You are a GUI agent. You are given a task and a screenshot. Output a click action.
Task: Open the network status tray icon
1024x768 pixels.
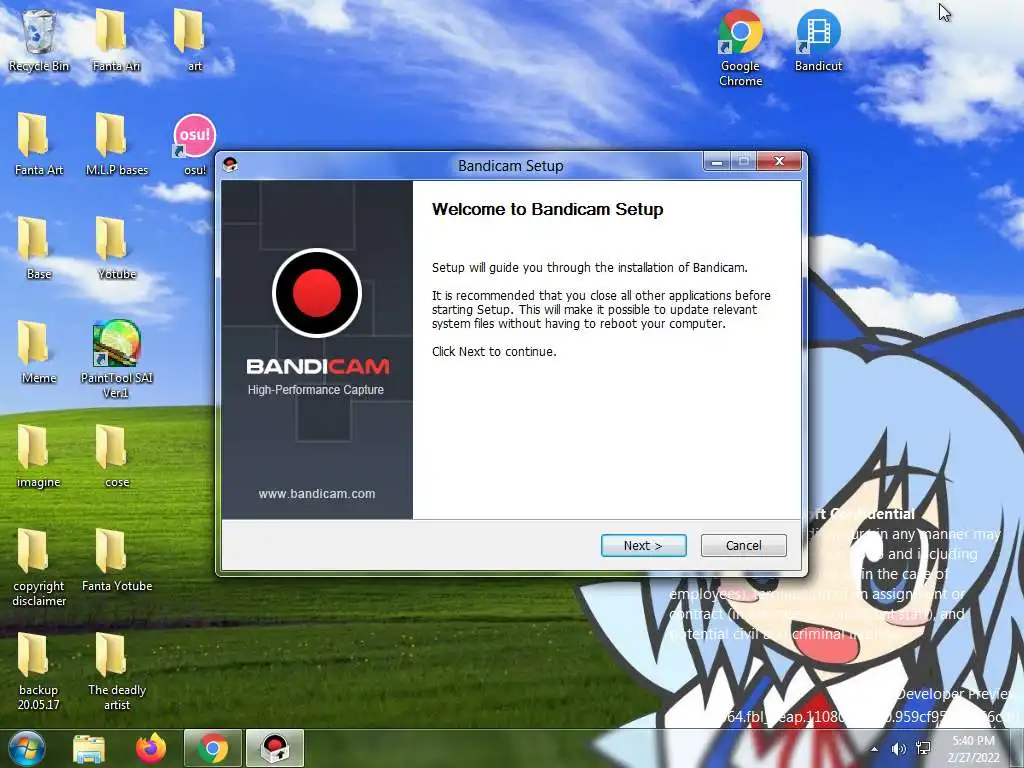[923, 749]
